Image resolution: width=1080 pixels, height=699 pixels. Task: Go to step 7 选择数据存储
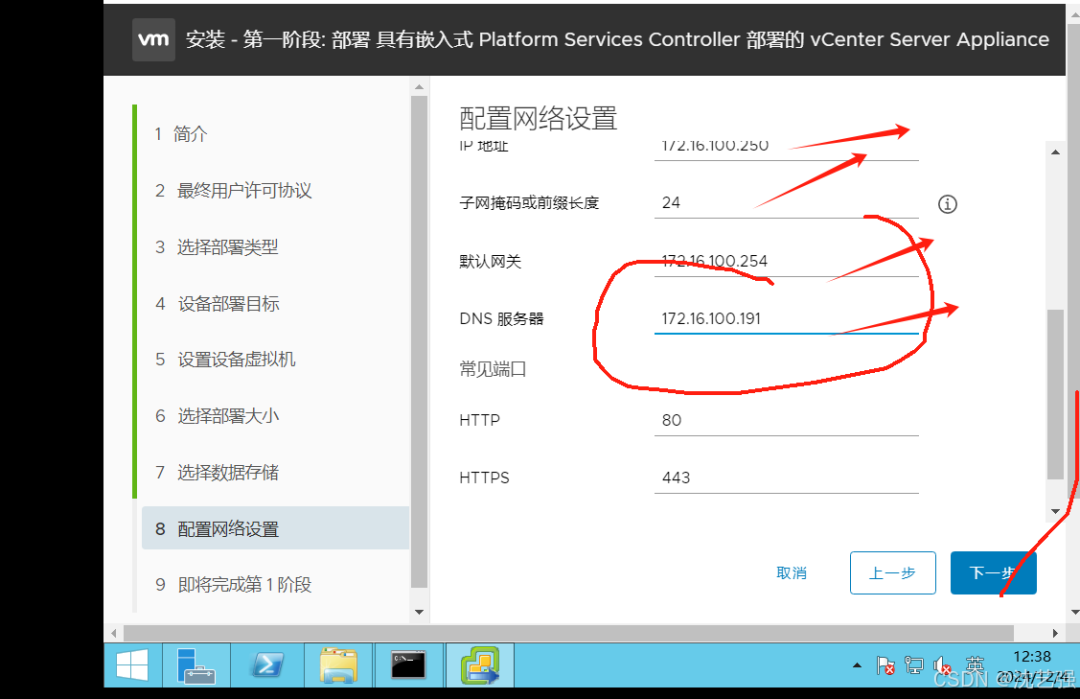coord(217,472)
